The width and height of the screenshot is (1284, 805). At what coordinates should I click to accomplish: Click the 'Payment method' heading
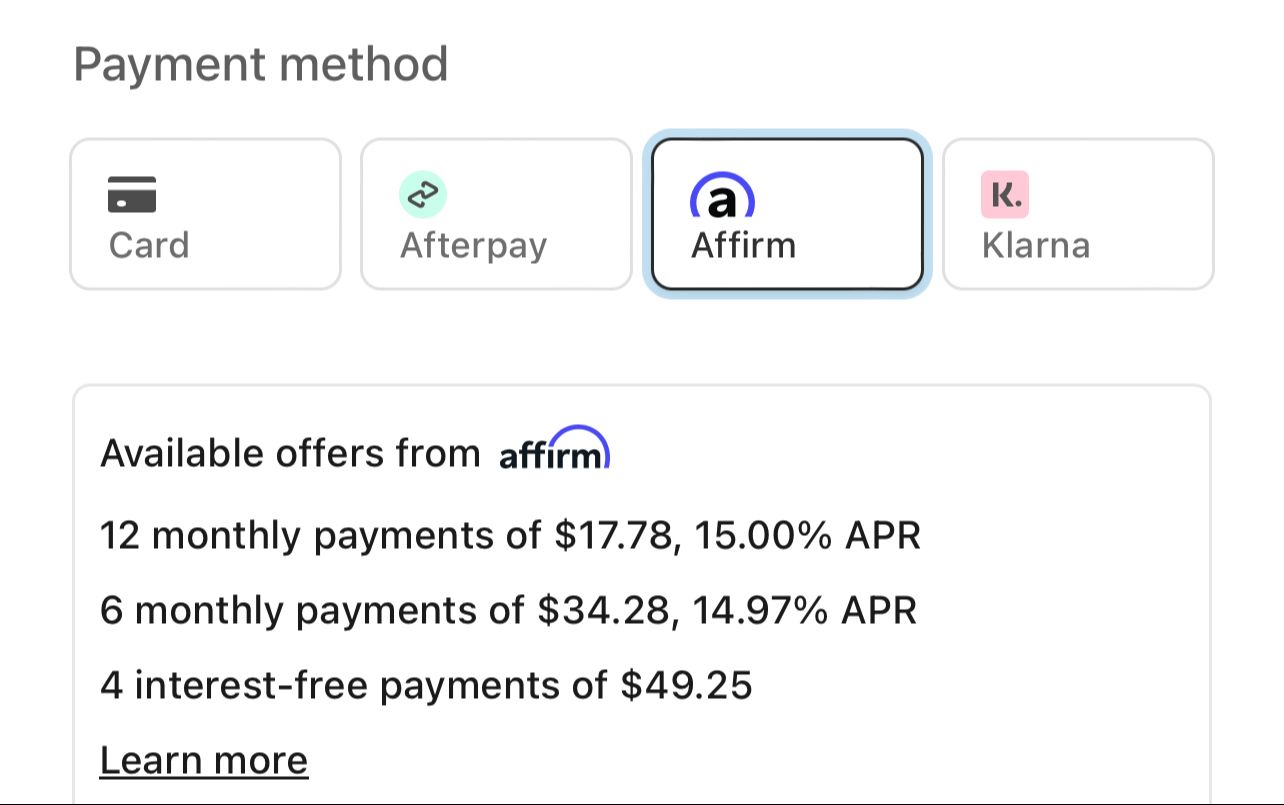pos(261,65)
